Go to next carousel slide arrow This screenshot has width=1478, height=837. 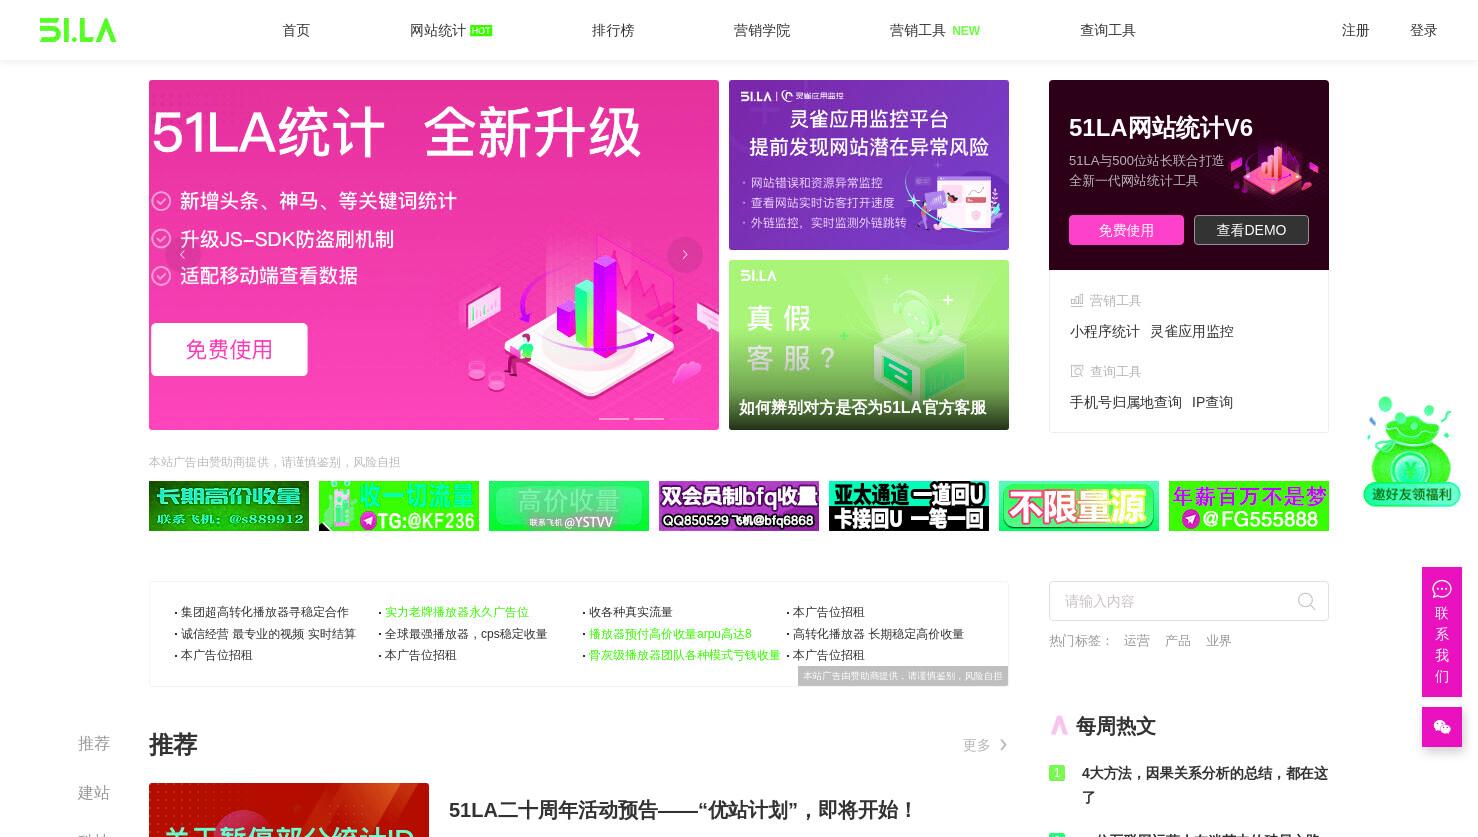click(685, 255)
